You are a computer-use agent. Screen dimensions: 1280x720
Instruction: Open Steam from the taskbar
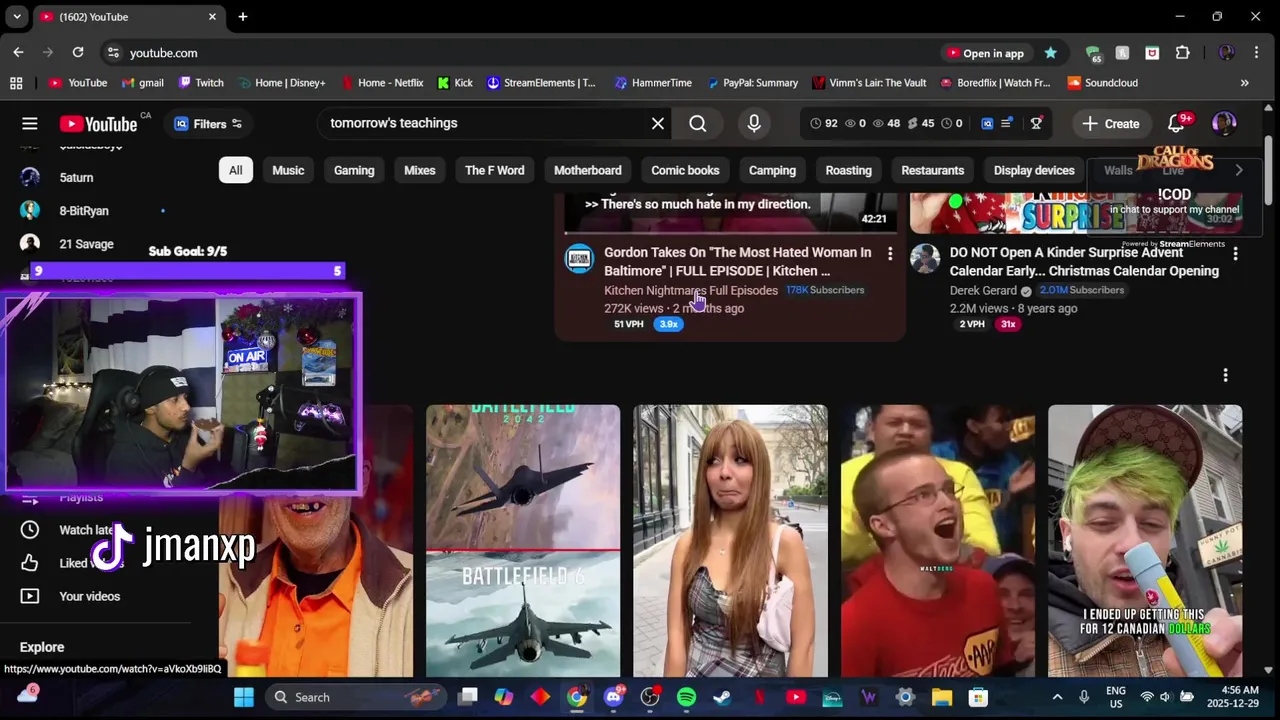tap(722, 697)
